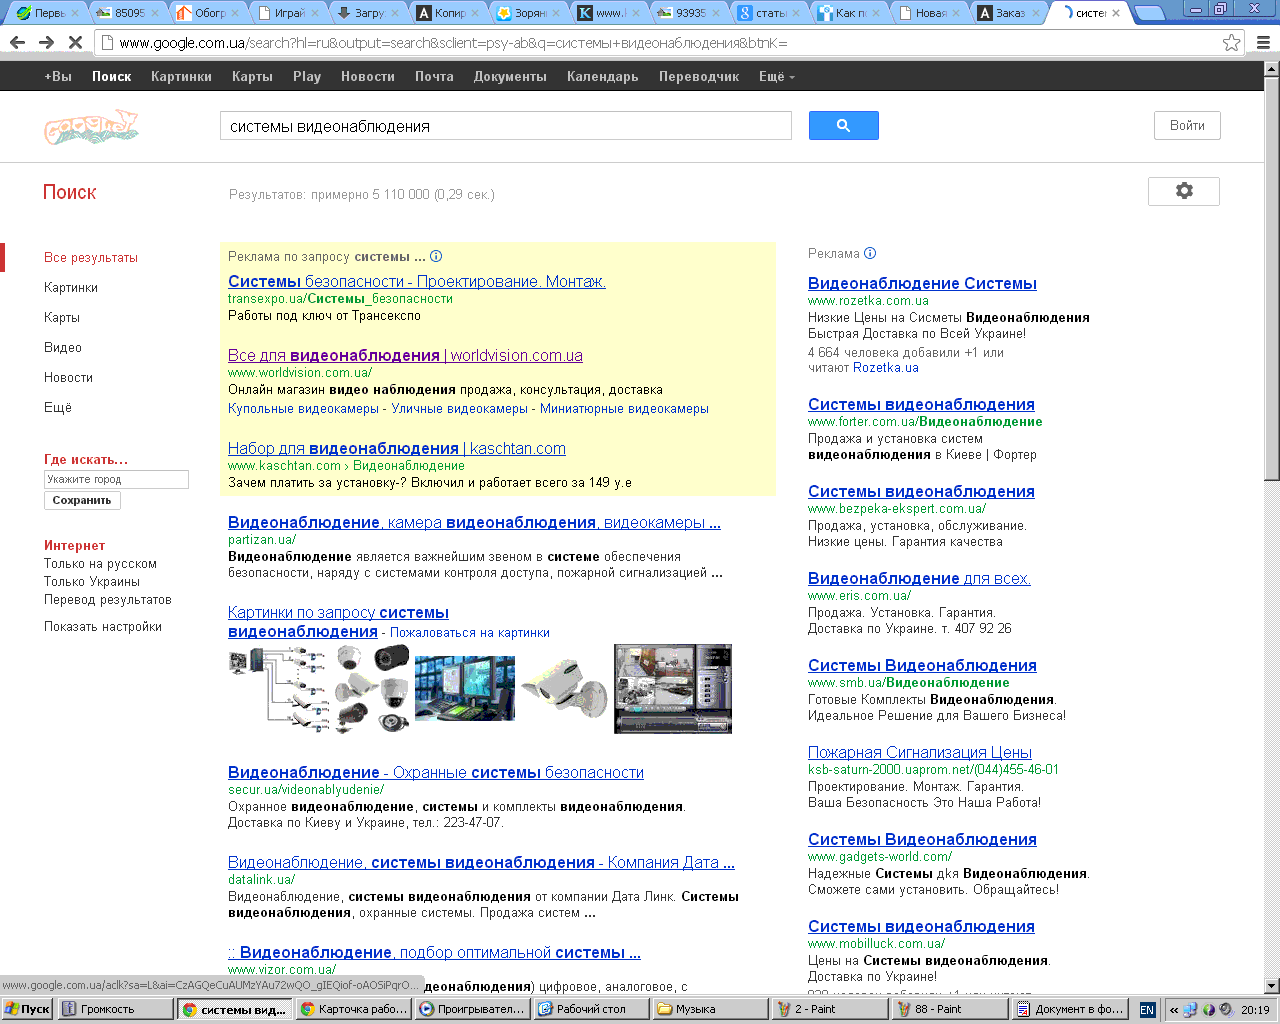The height and width of the screenshot is (1024, 1280).
Task: Switch to the 'Первь' browser tab
Action: 47,13
